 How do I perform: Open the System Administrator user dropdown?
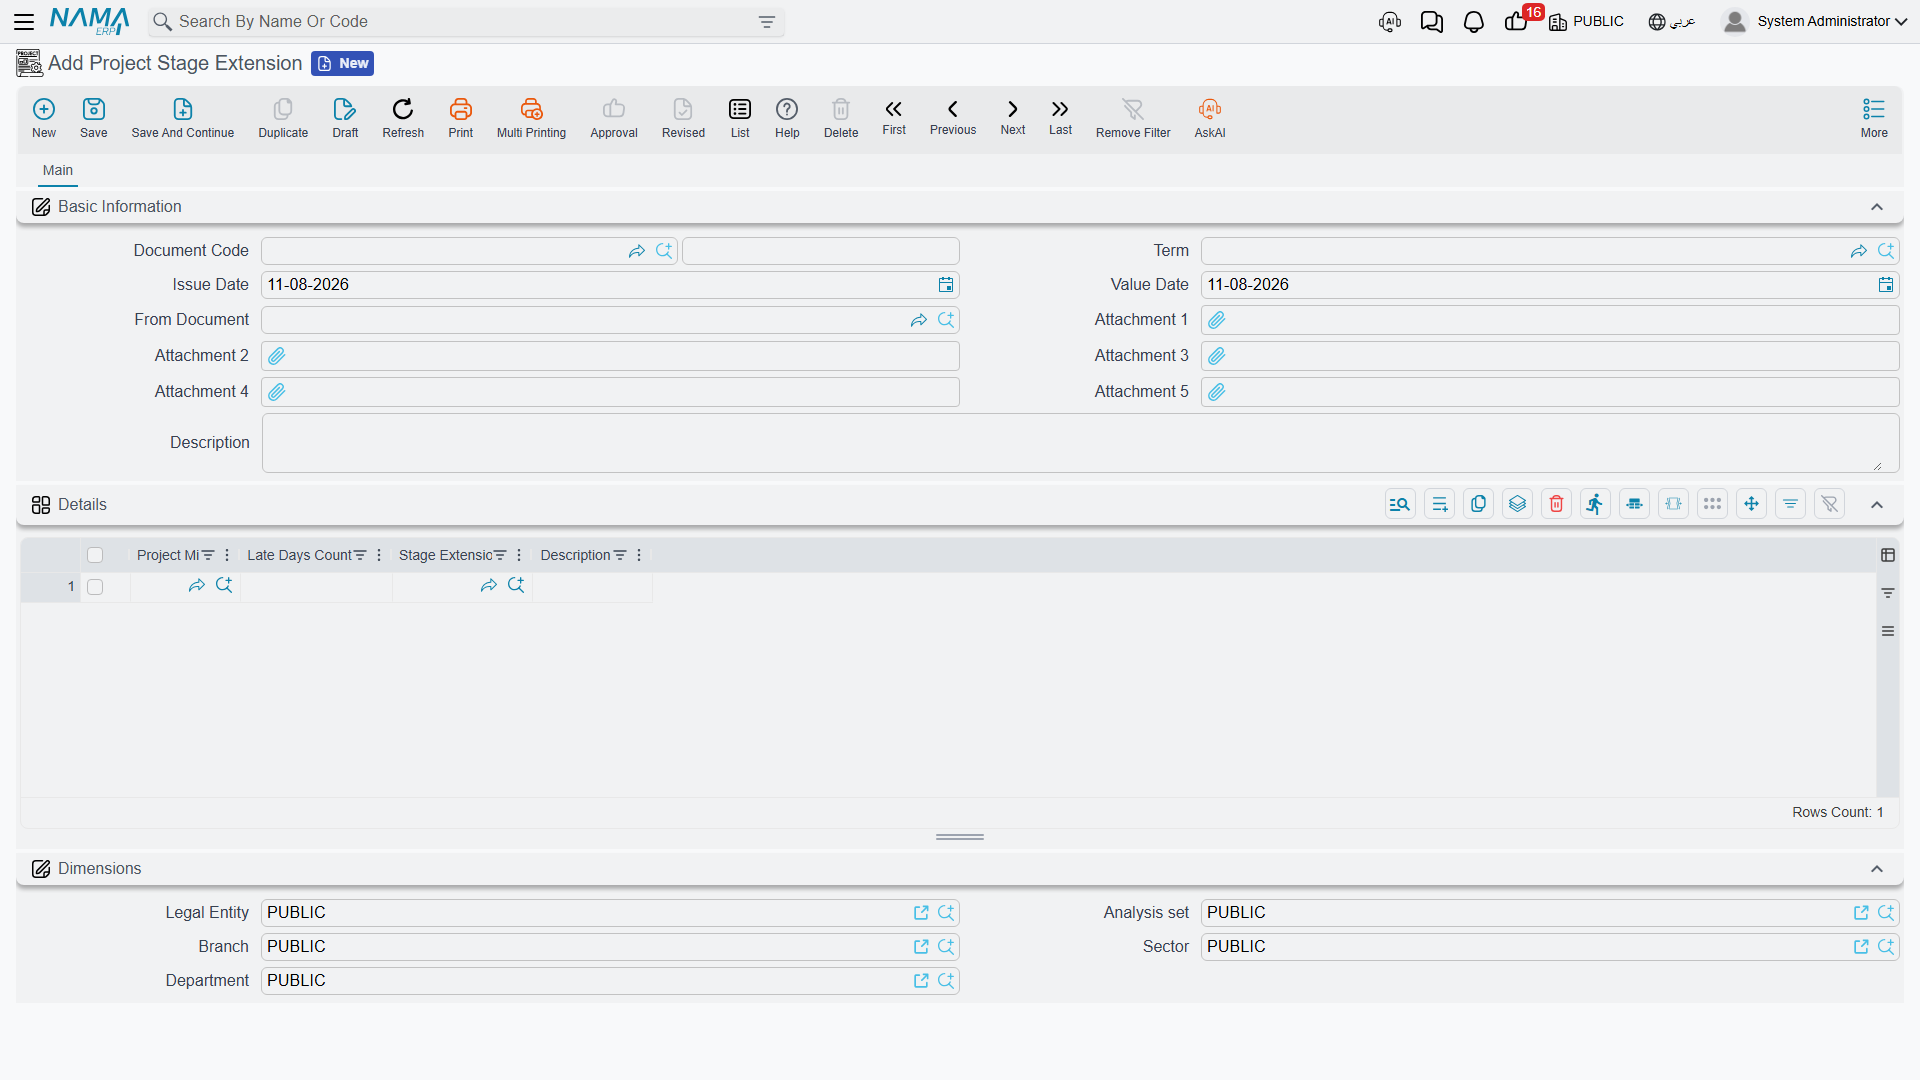(x=1815, y=21)
